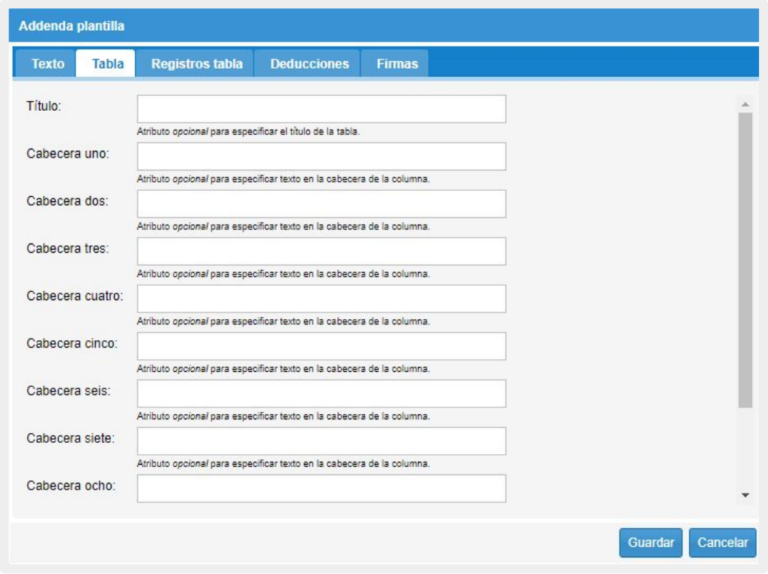
Task: Click the Cabecera cuatro text field
Action: coord(321,299)
